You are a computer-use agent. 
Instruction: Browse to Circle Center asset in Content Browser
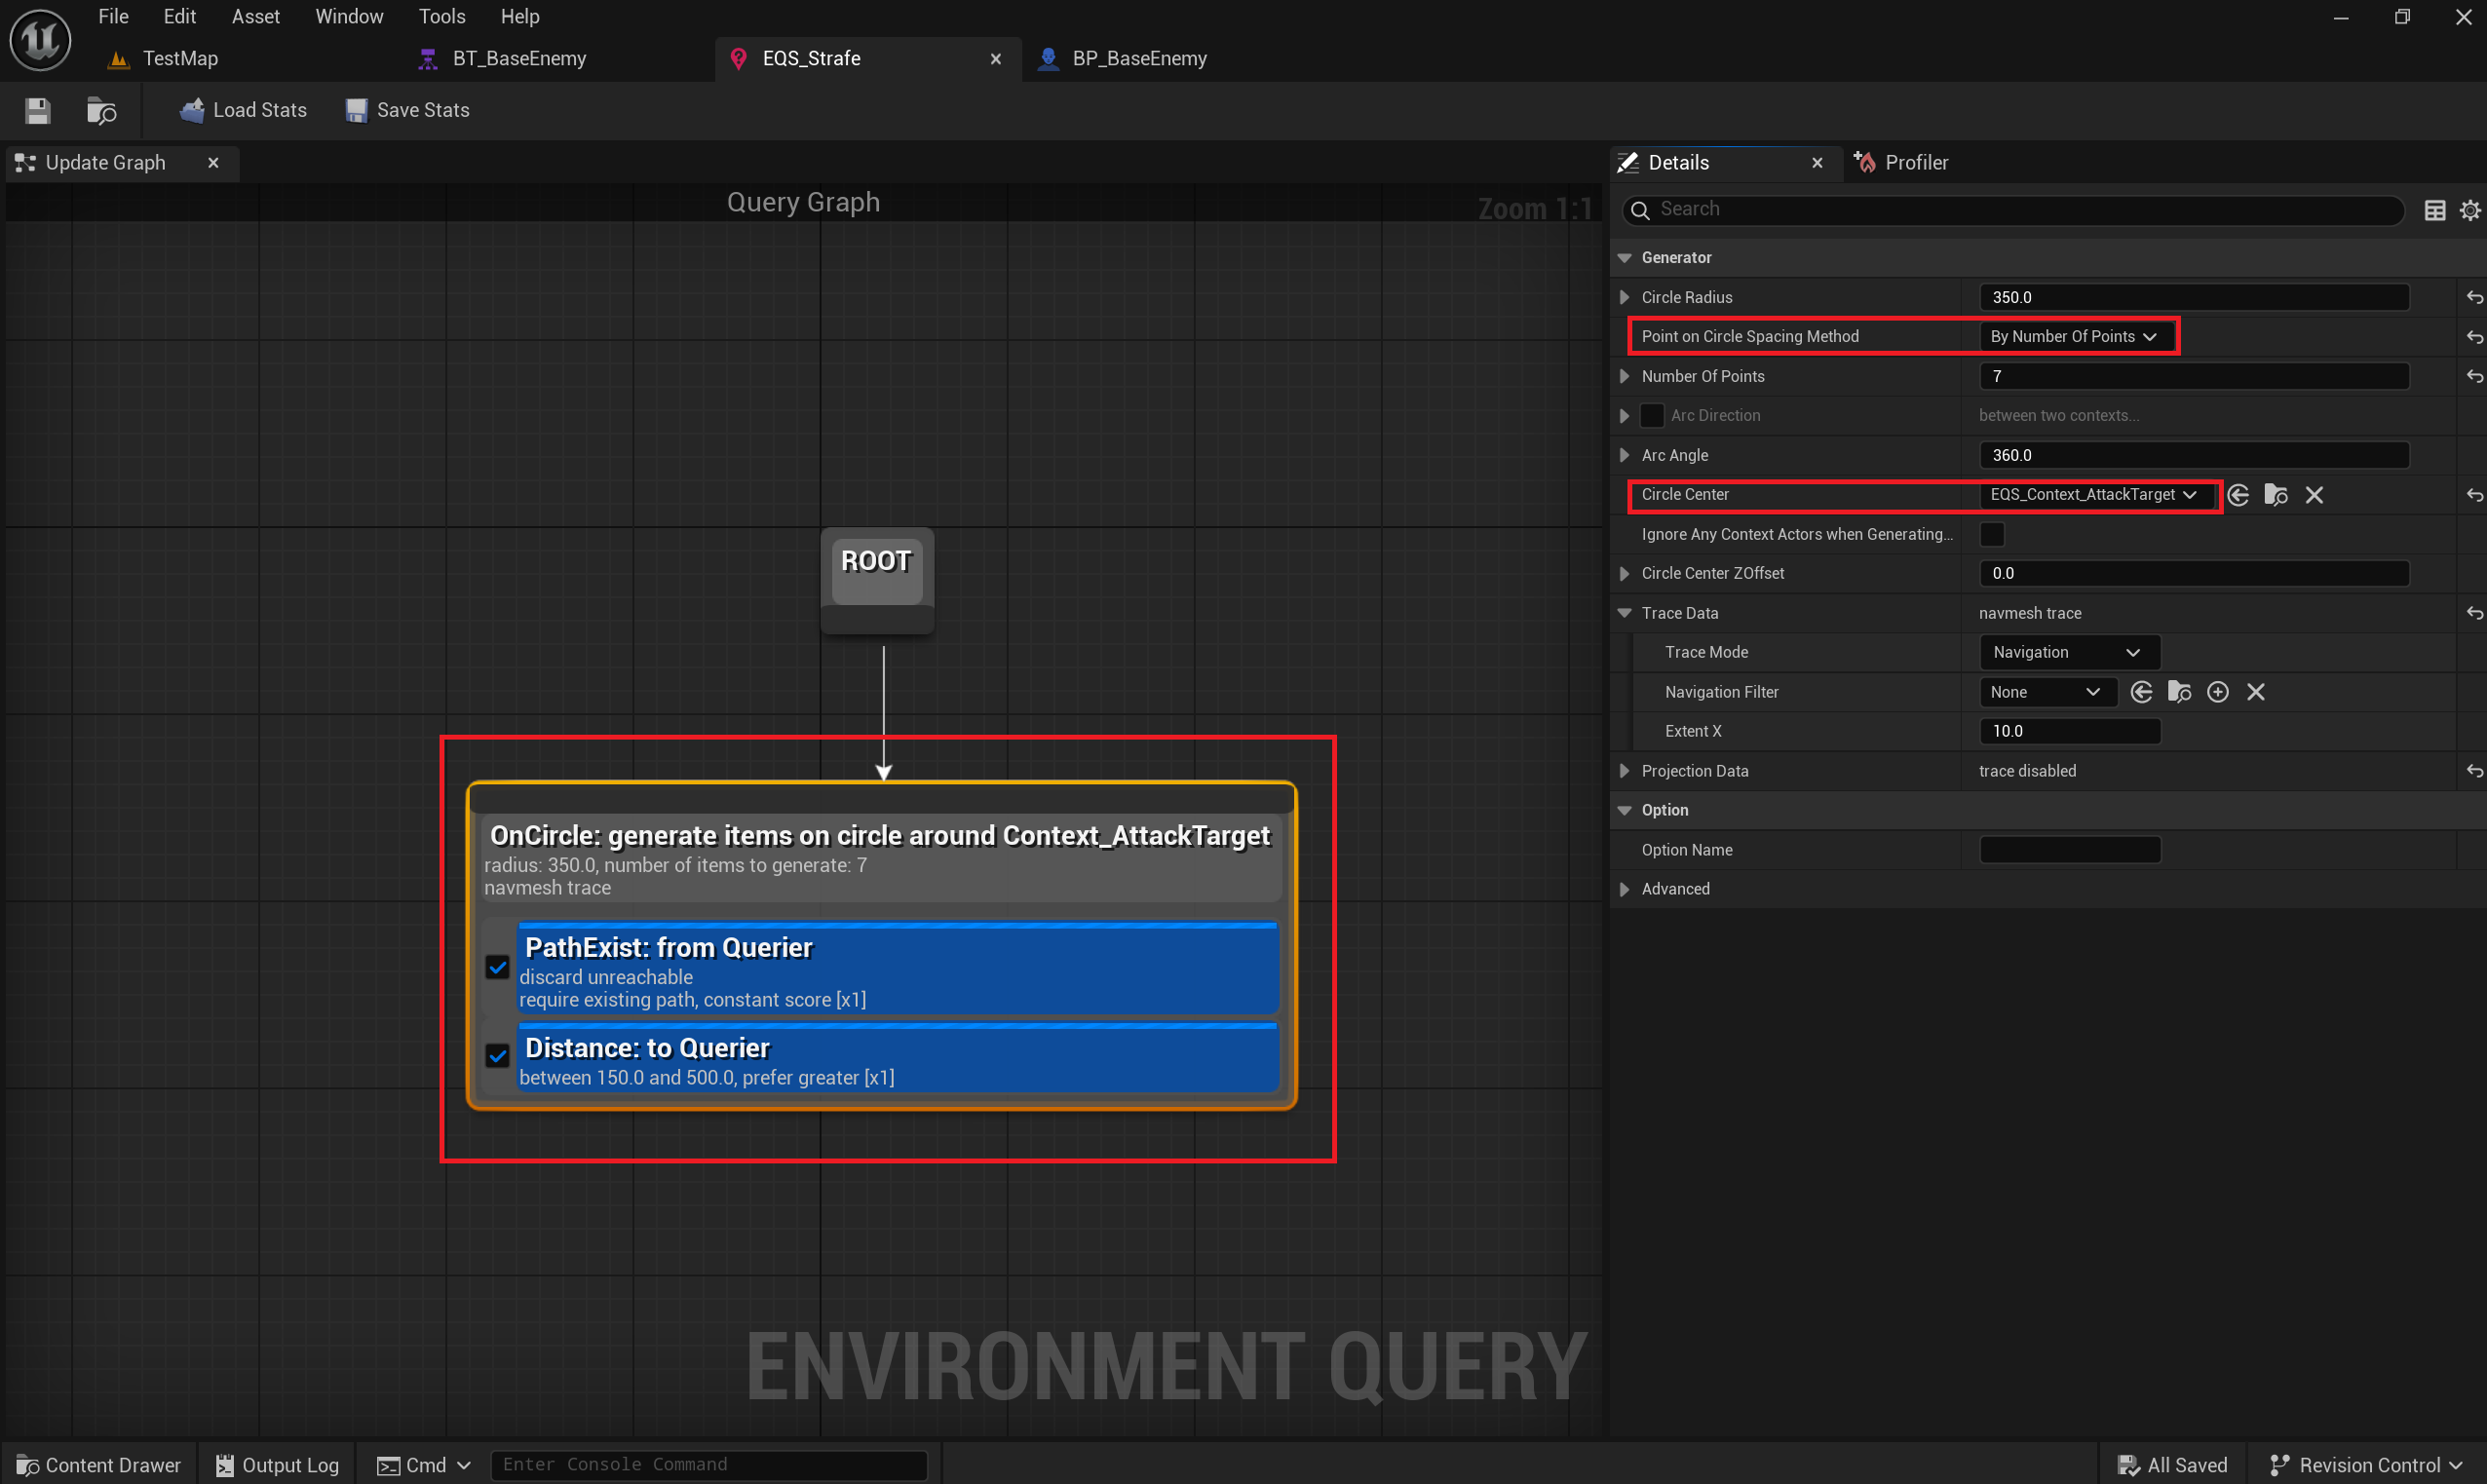[x=2276, y=495]
